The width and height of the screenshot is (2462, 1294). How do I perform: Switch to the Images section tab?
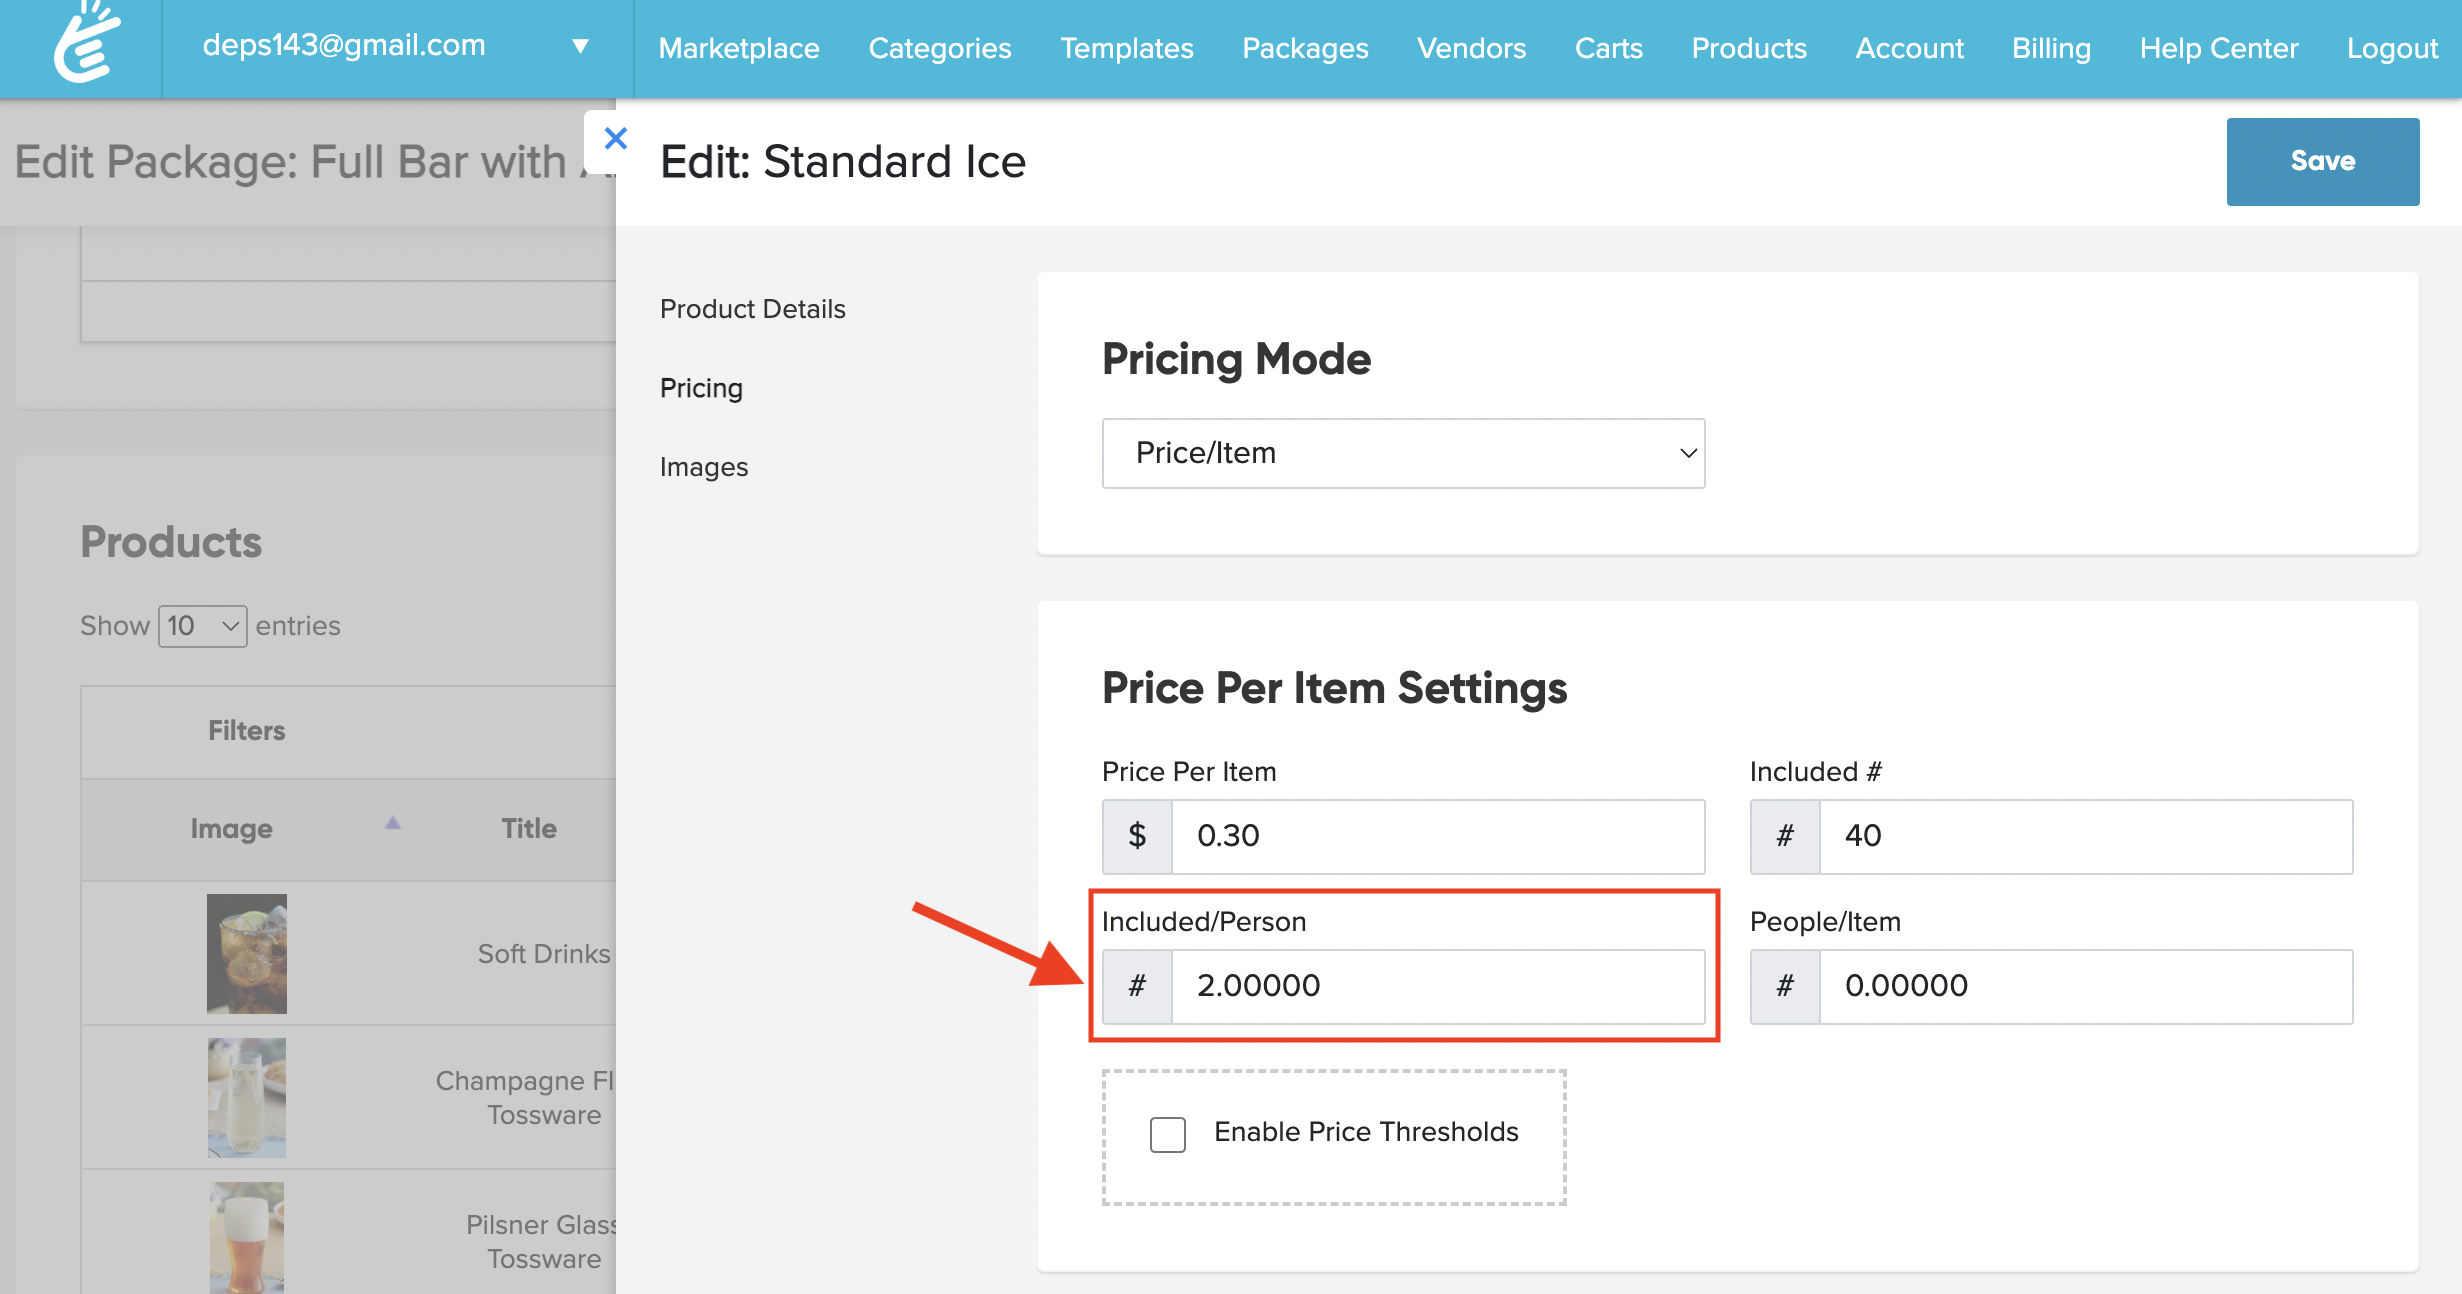click(703, 467)
